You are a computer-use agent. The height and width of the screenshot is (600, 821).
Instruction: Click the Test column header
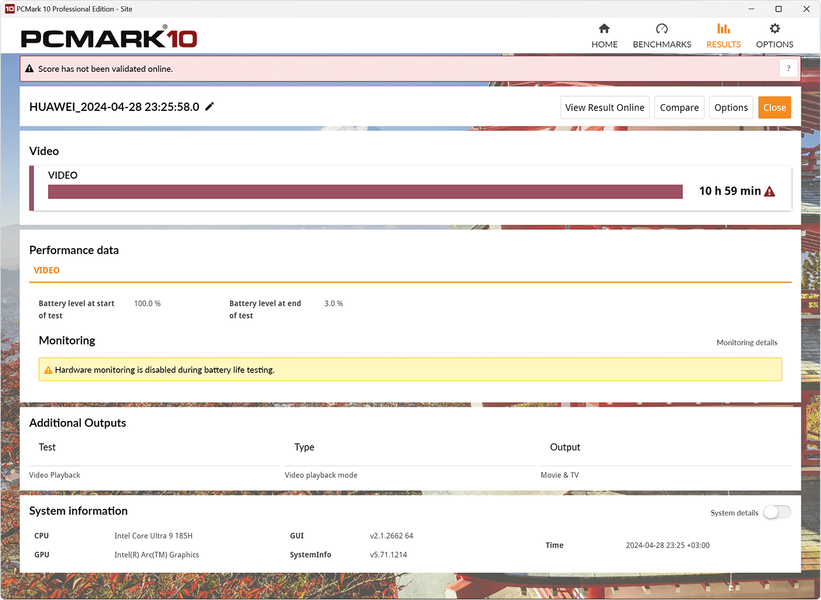click(x=47, y=447)
